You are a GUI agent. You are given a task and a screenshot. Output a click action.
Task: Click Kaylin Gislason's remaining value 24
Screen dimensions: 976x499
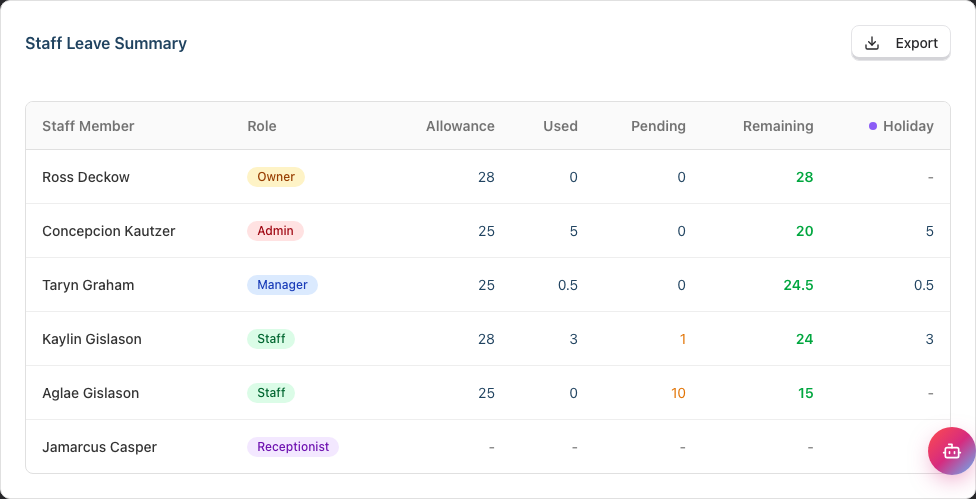coord(804,340)
